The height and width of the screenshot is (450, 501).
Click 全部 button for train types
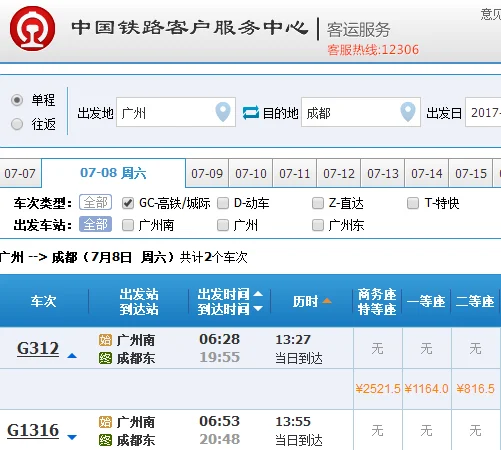[95, 202]
